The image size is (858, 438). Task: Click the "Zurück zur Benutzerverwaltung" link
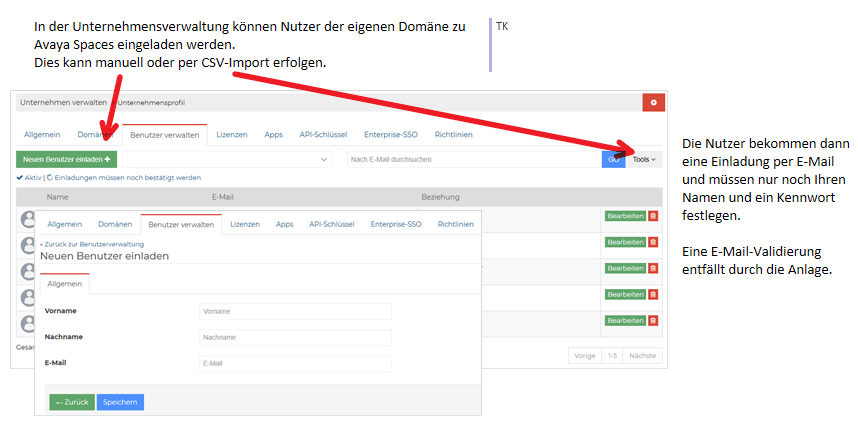92,244
